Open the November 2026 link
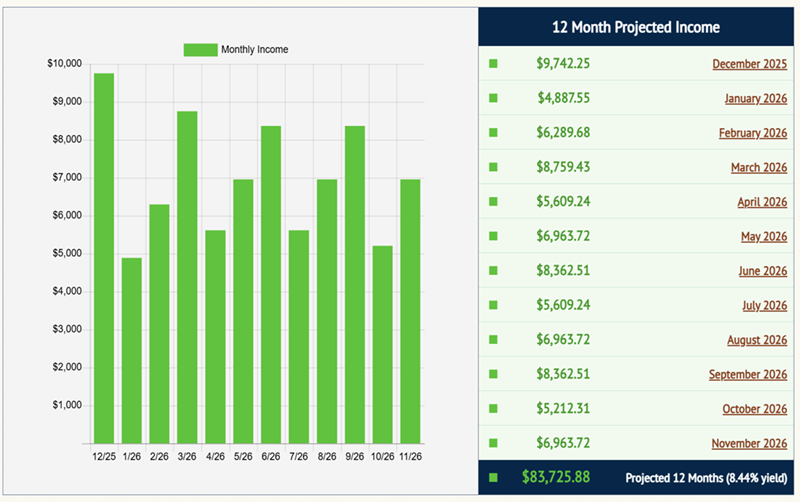 (x=749, y=443)
